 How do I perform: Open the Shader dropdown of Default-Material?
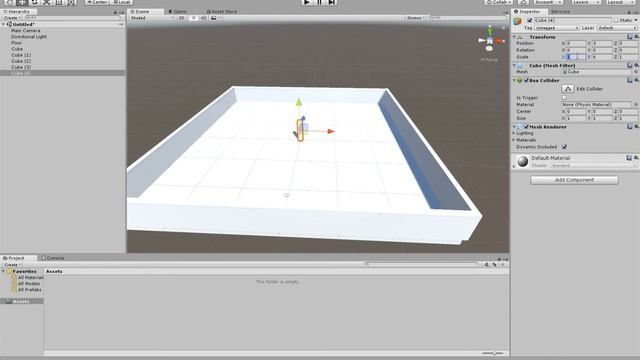tap(593, 165)
